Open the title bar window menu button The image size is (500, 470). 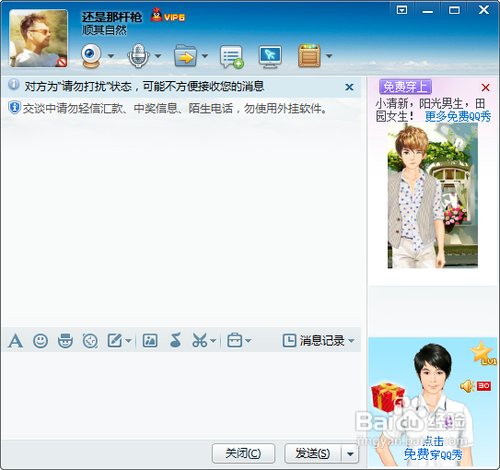click(x=402, y=10)
